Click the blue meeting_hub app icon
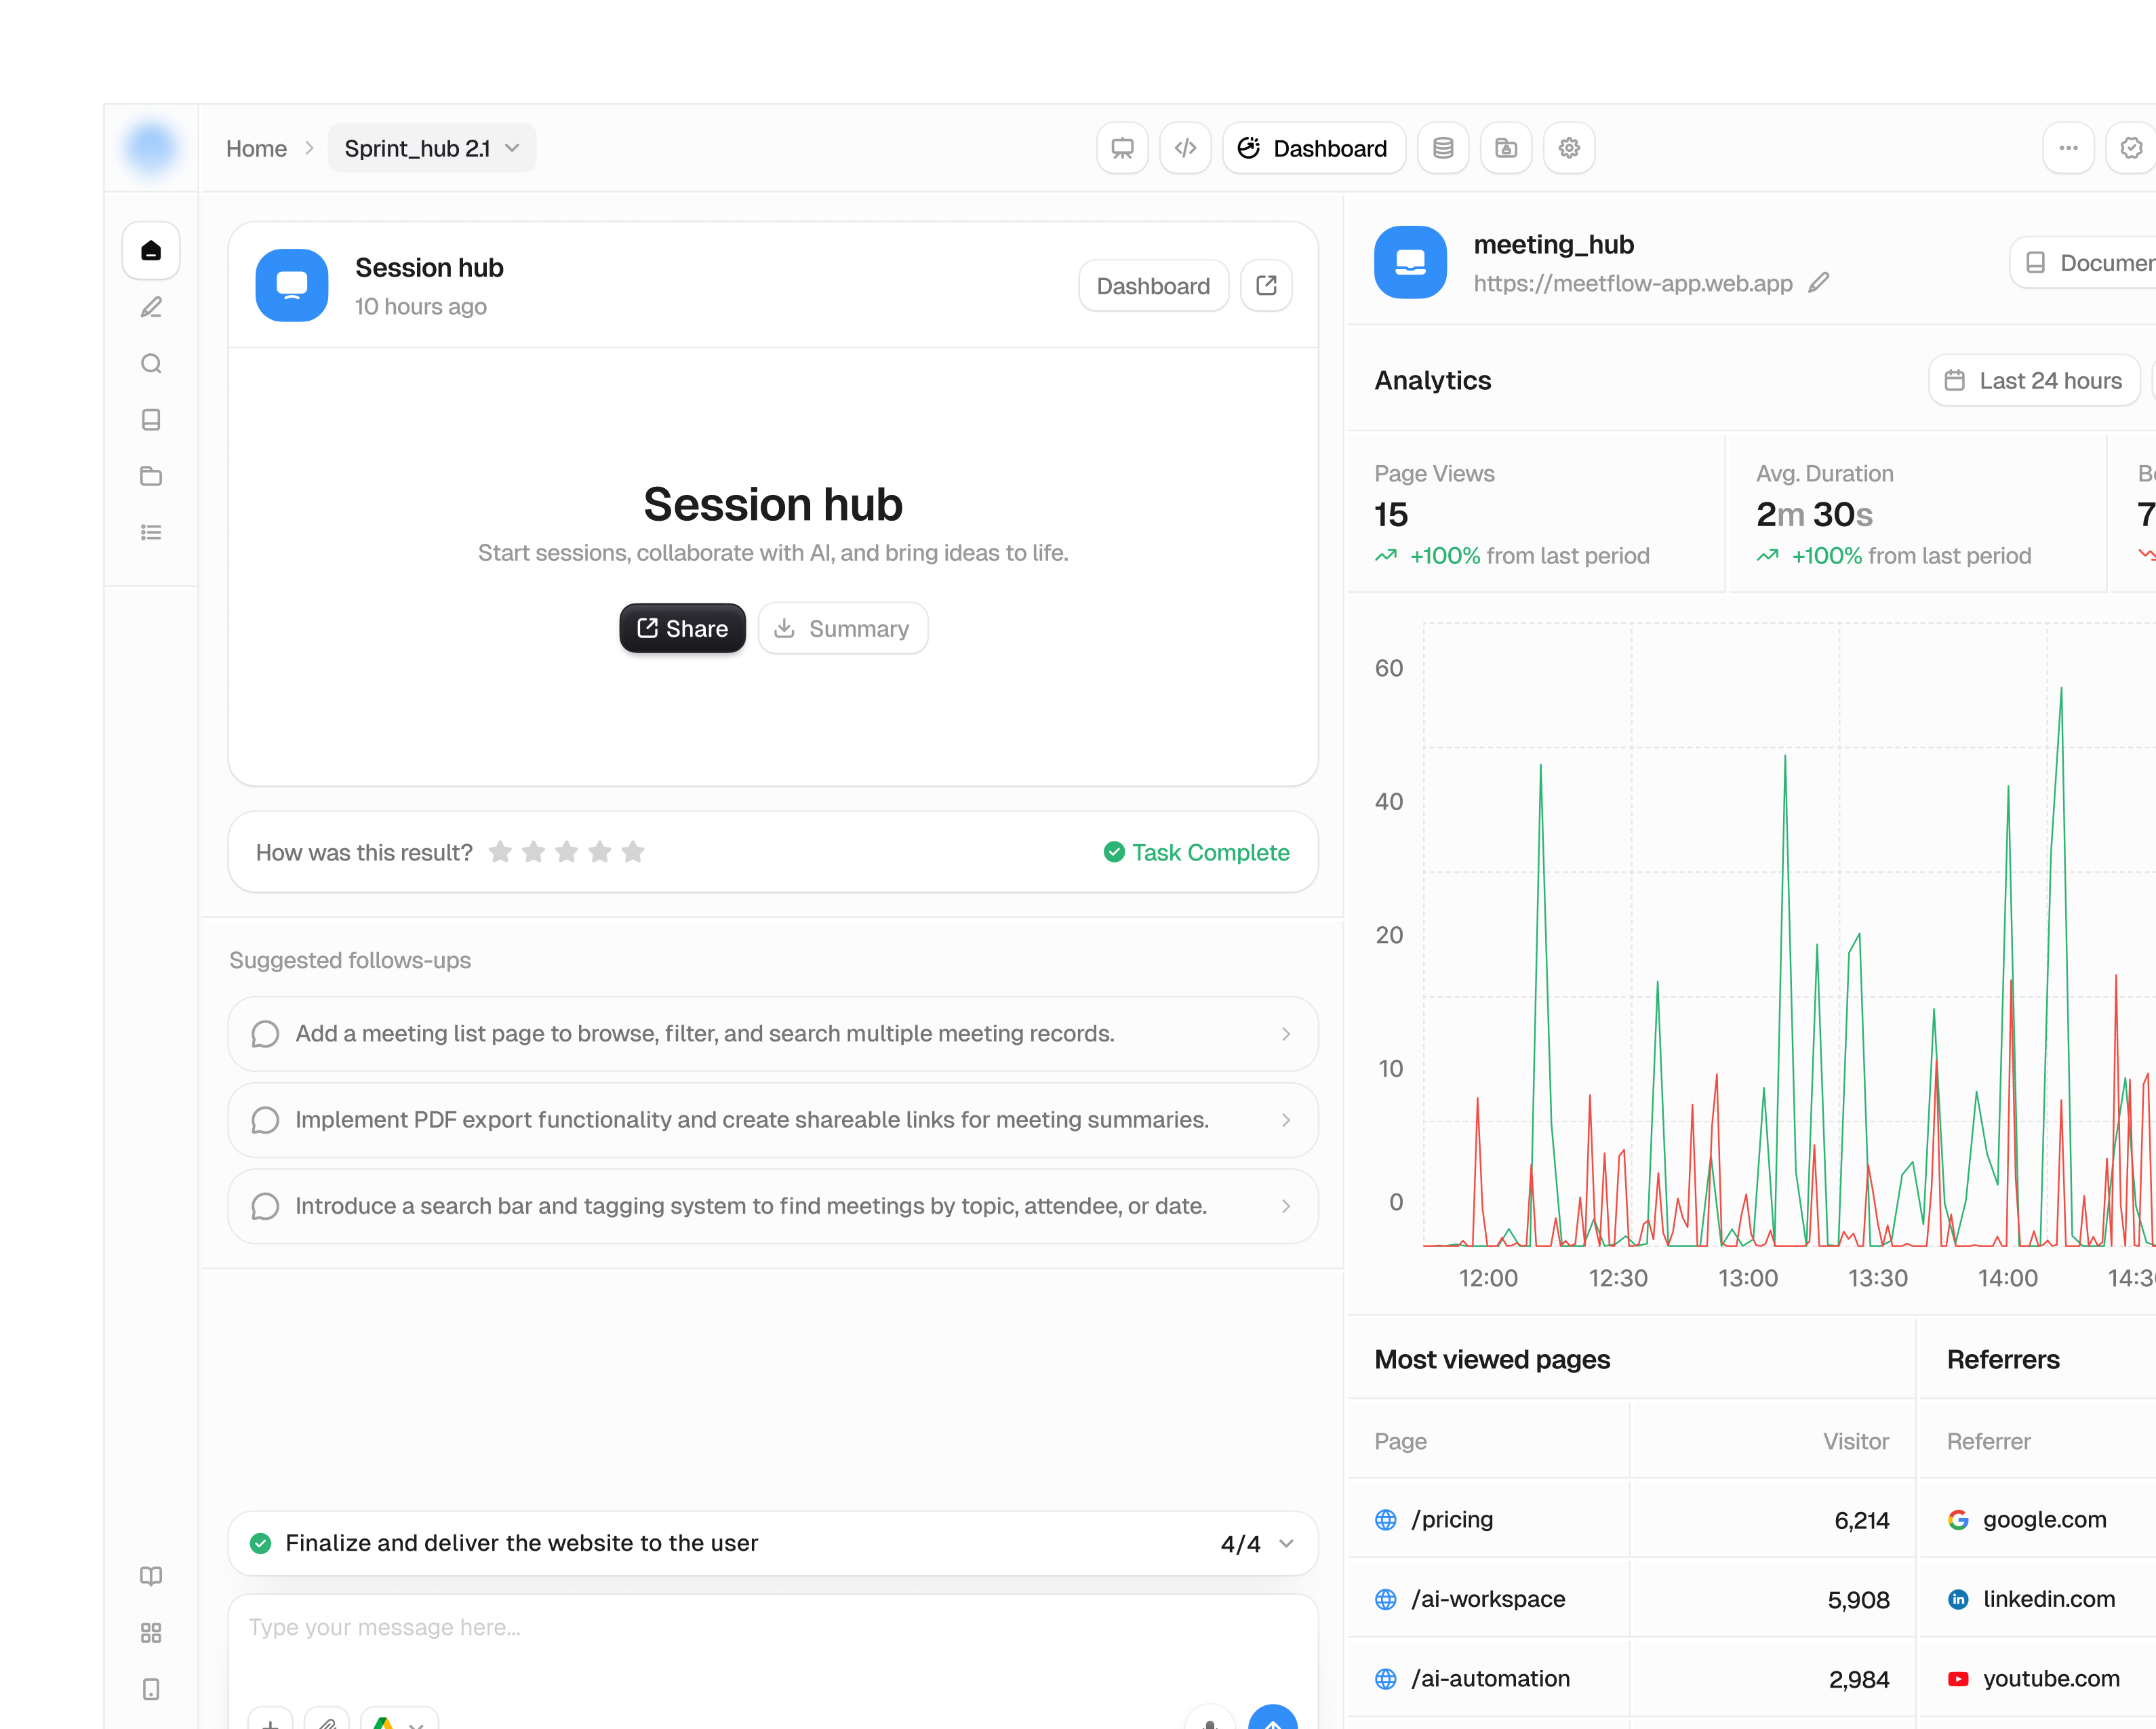 coord(1410,262)
